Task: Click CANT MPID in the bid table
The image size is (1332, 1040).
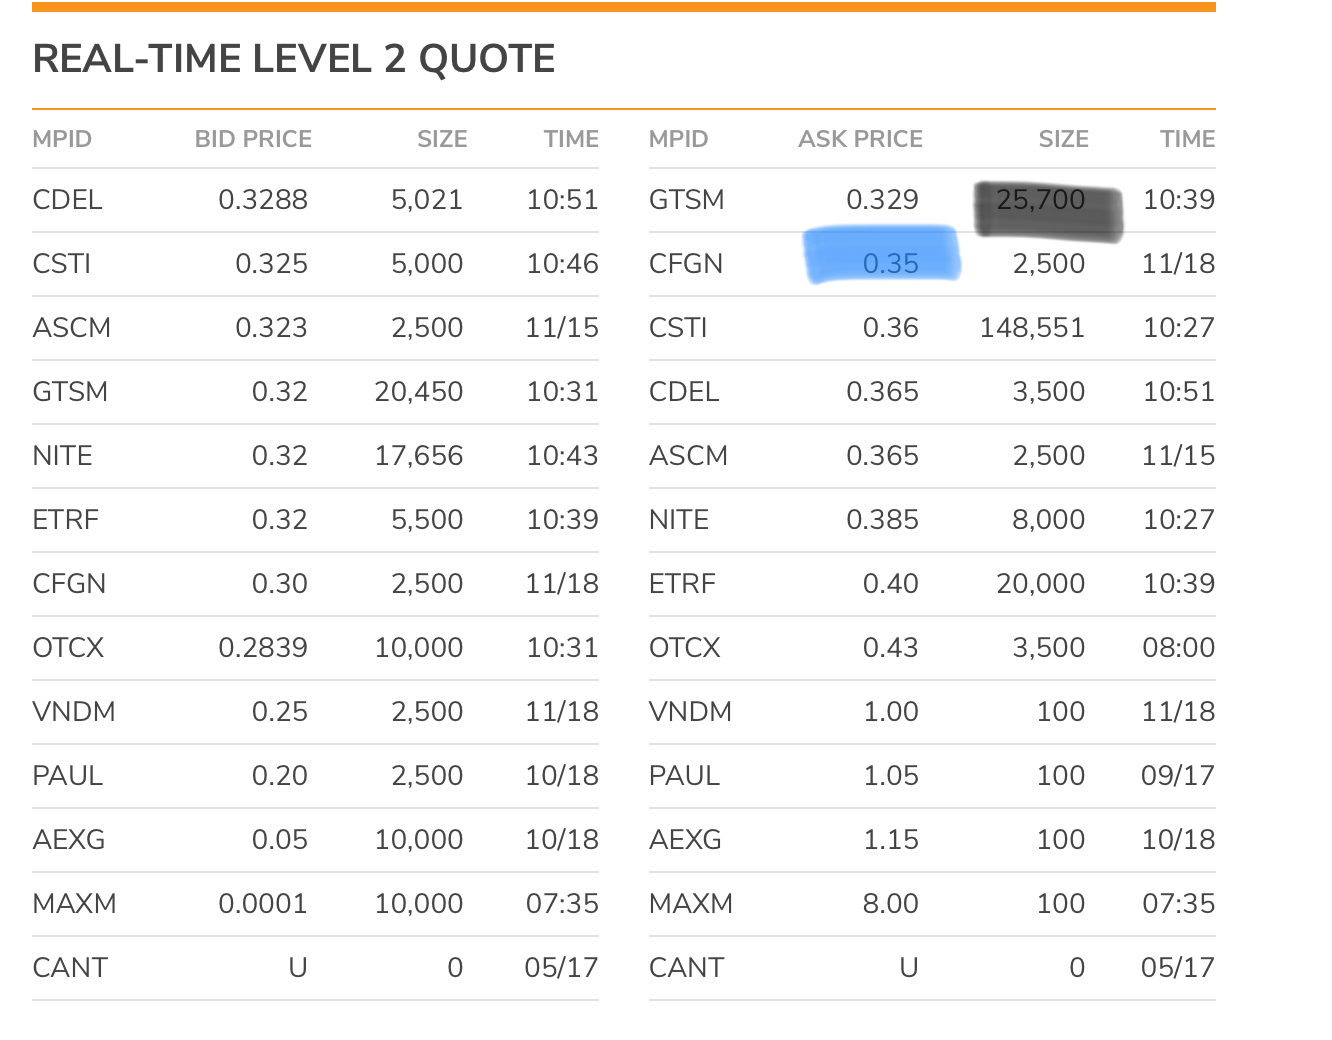Action: (x=69, y=968)
